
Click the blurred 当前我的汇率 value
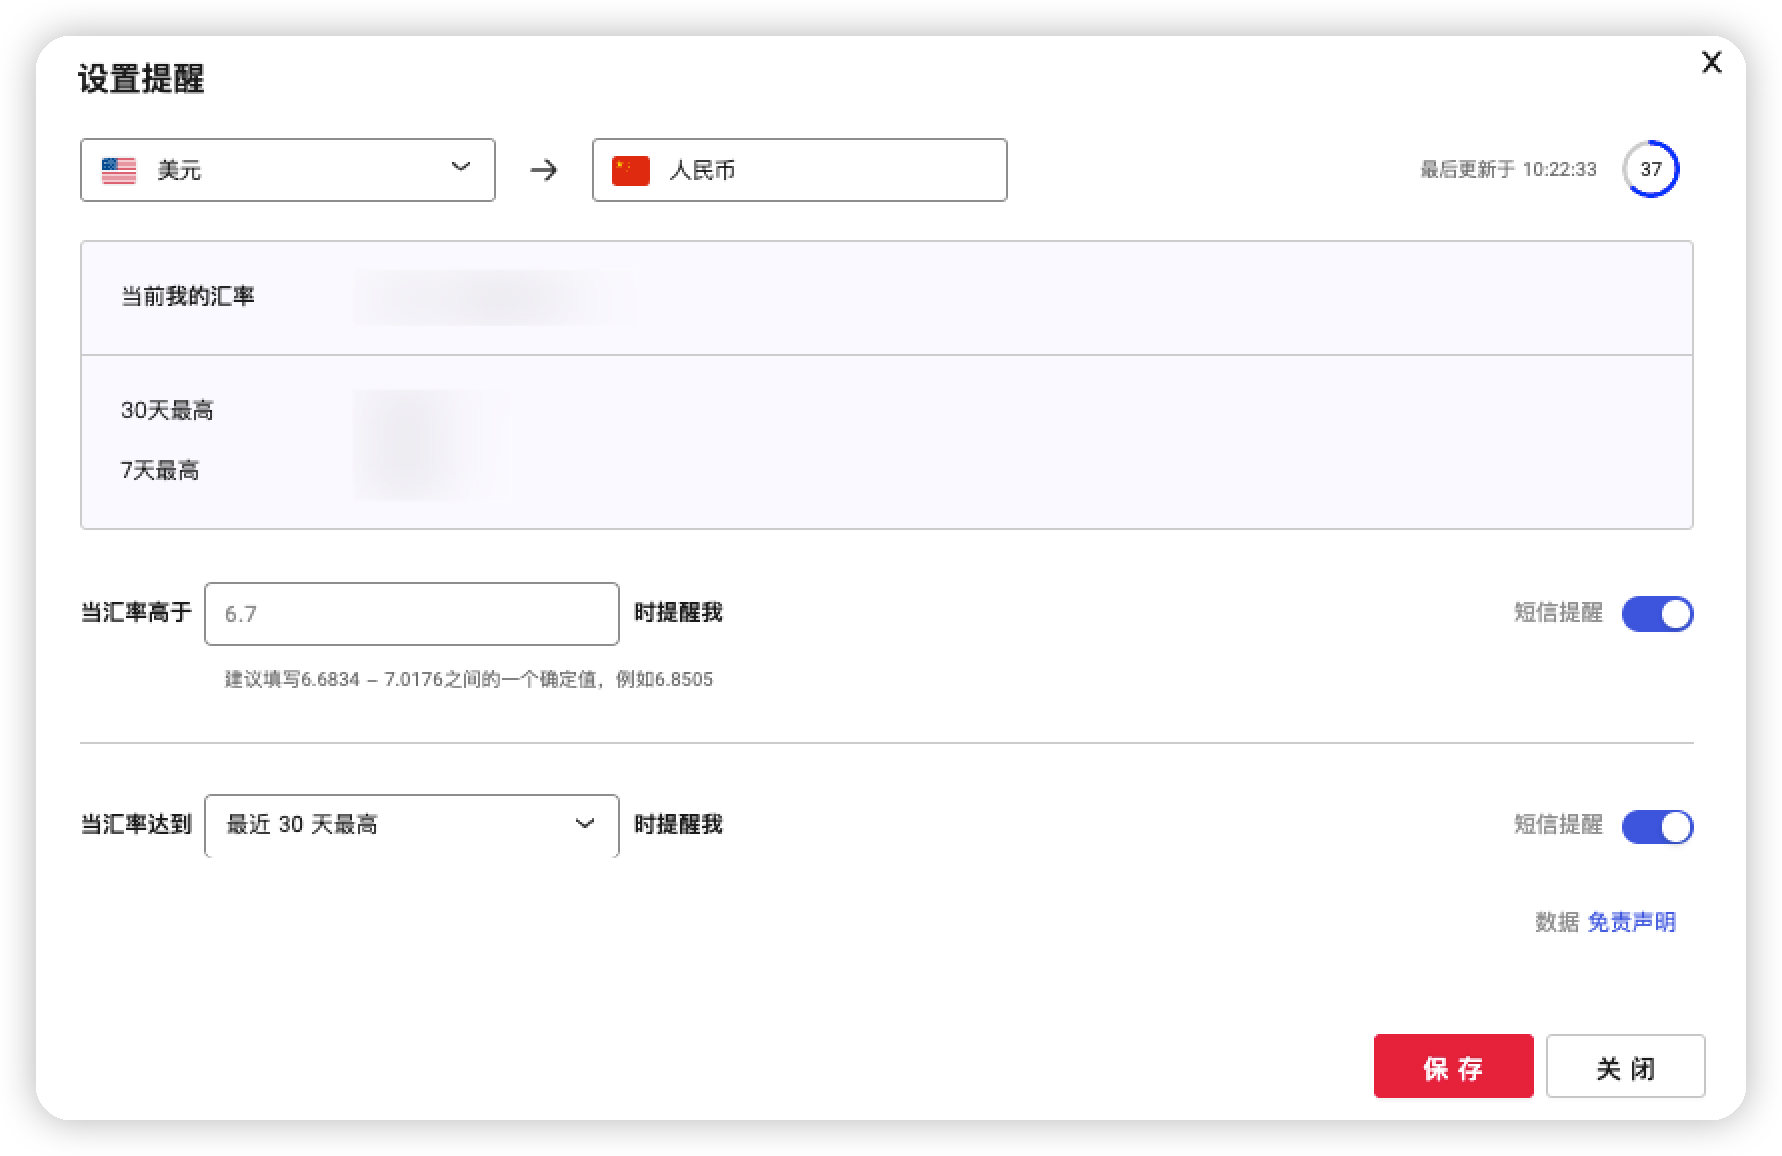click(493, 297)
